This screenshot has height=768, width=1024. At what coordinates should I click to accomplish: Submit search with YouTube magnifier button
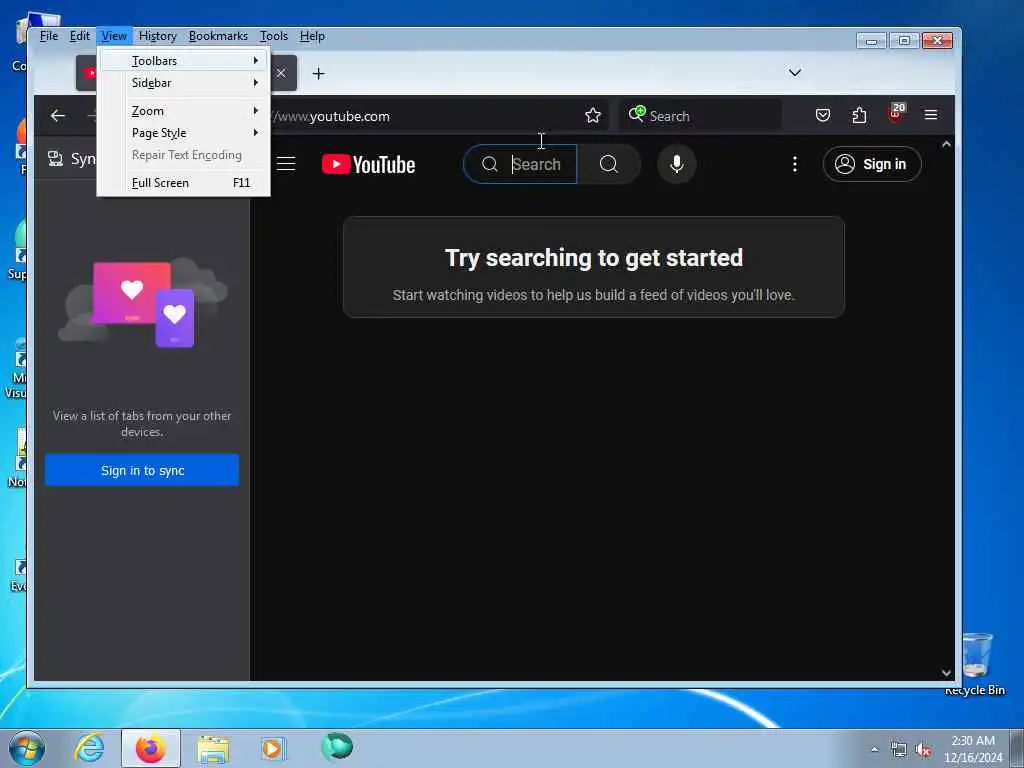[609, 164]
